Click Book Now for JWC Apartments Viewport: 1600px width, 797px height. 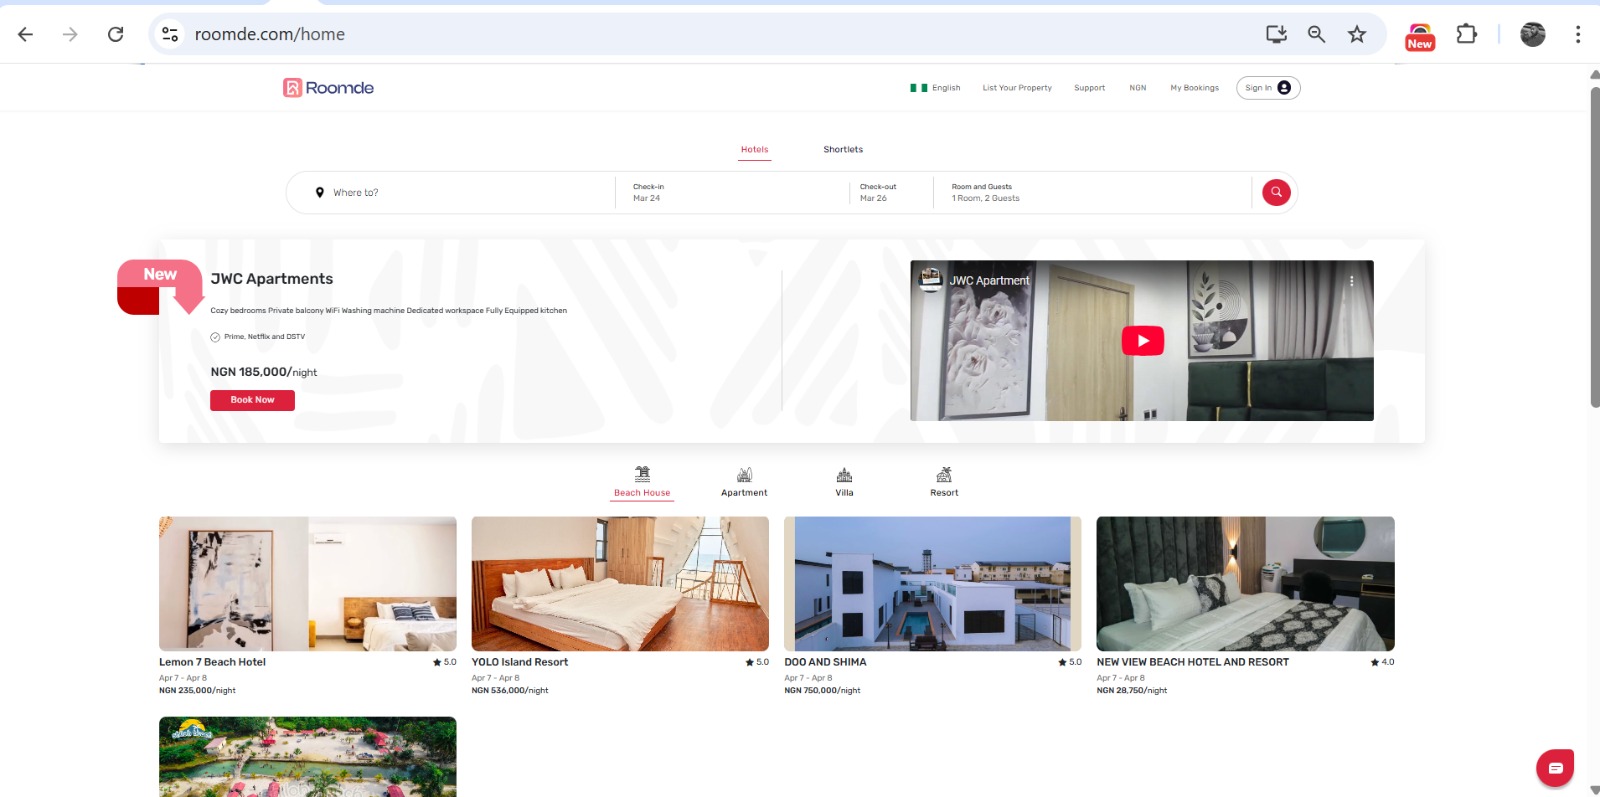point(252,400)
